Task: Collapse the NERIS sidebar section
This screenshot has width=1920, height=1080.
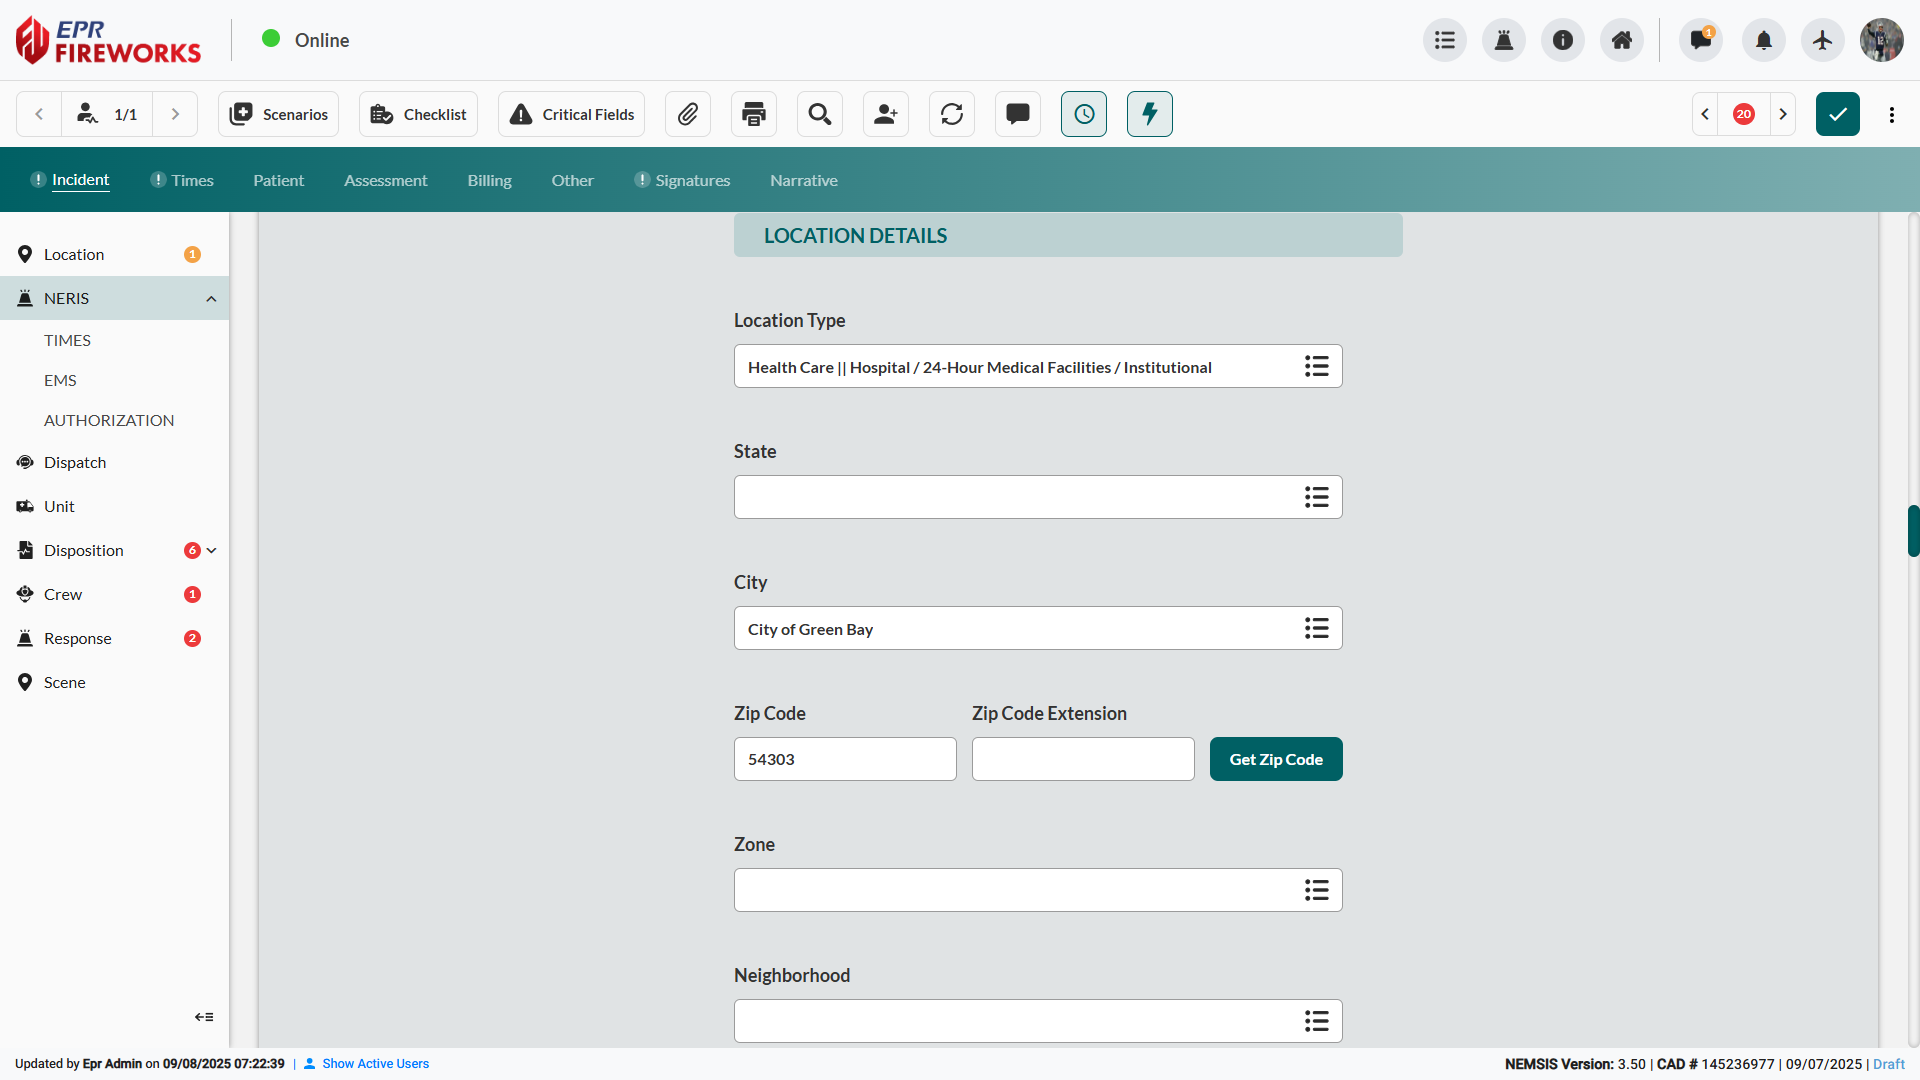Action: pyautogui.click(x=211, y=299)
